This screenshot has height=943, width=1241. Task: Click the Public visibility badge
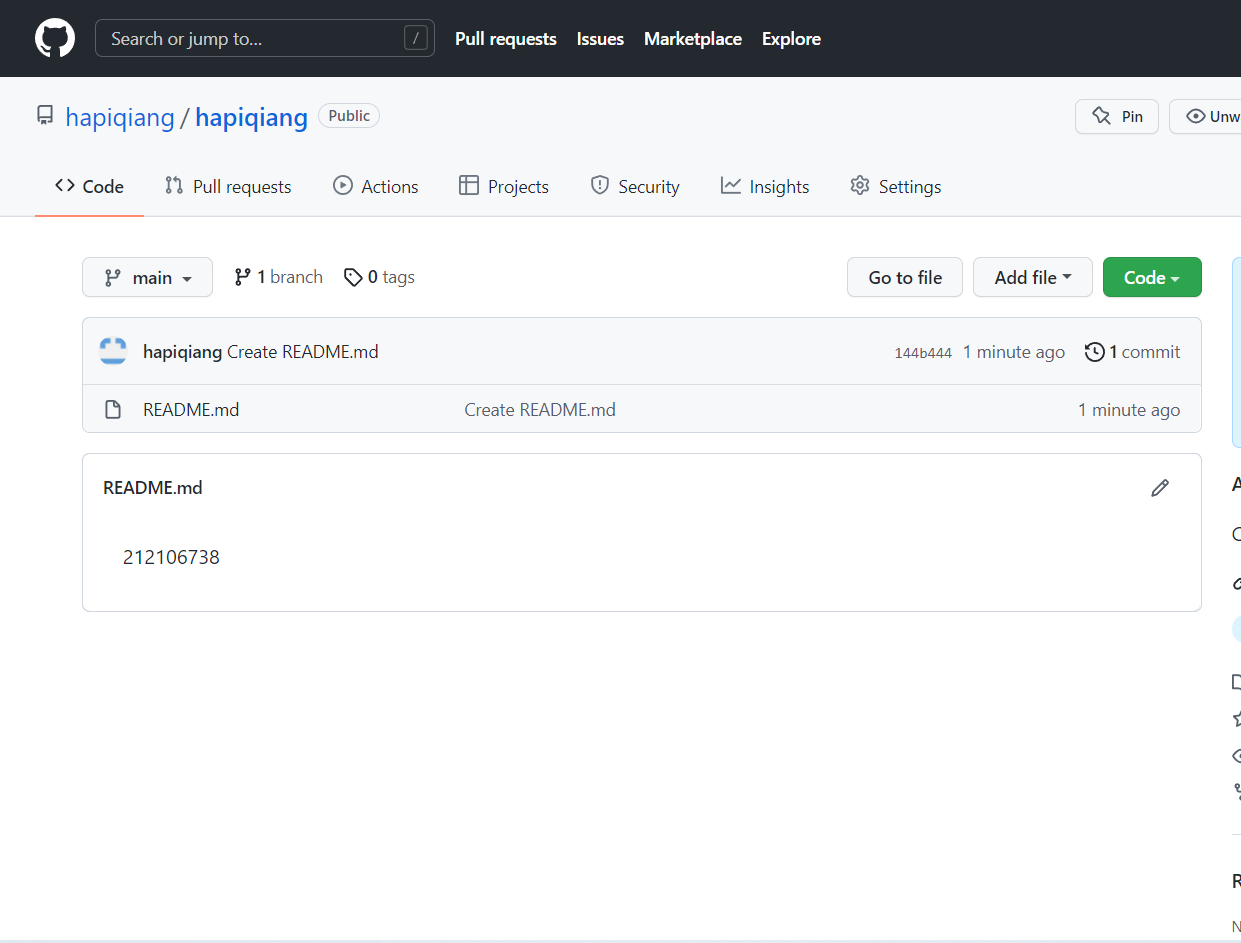coord(349,116)
